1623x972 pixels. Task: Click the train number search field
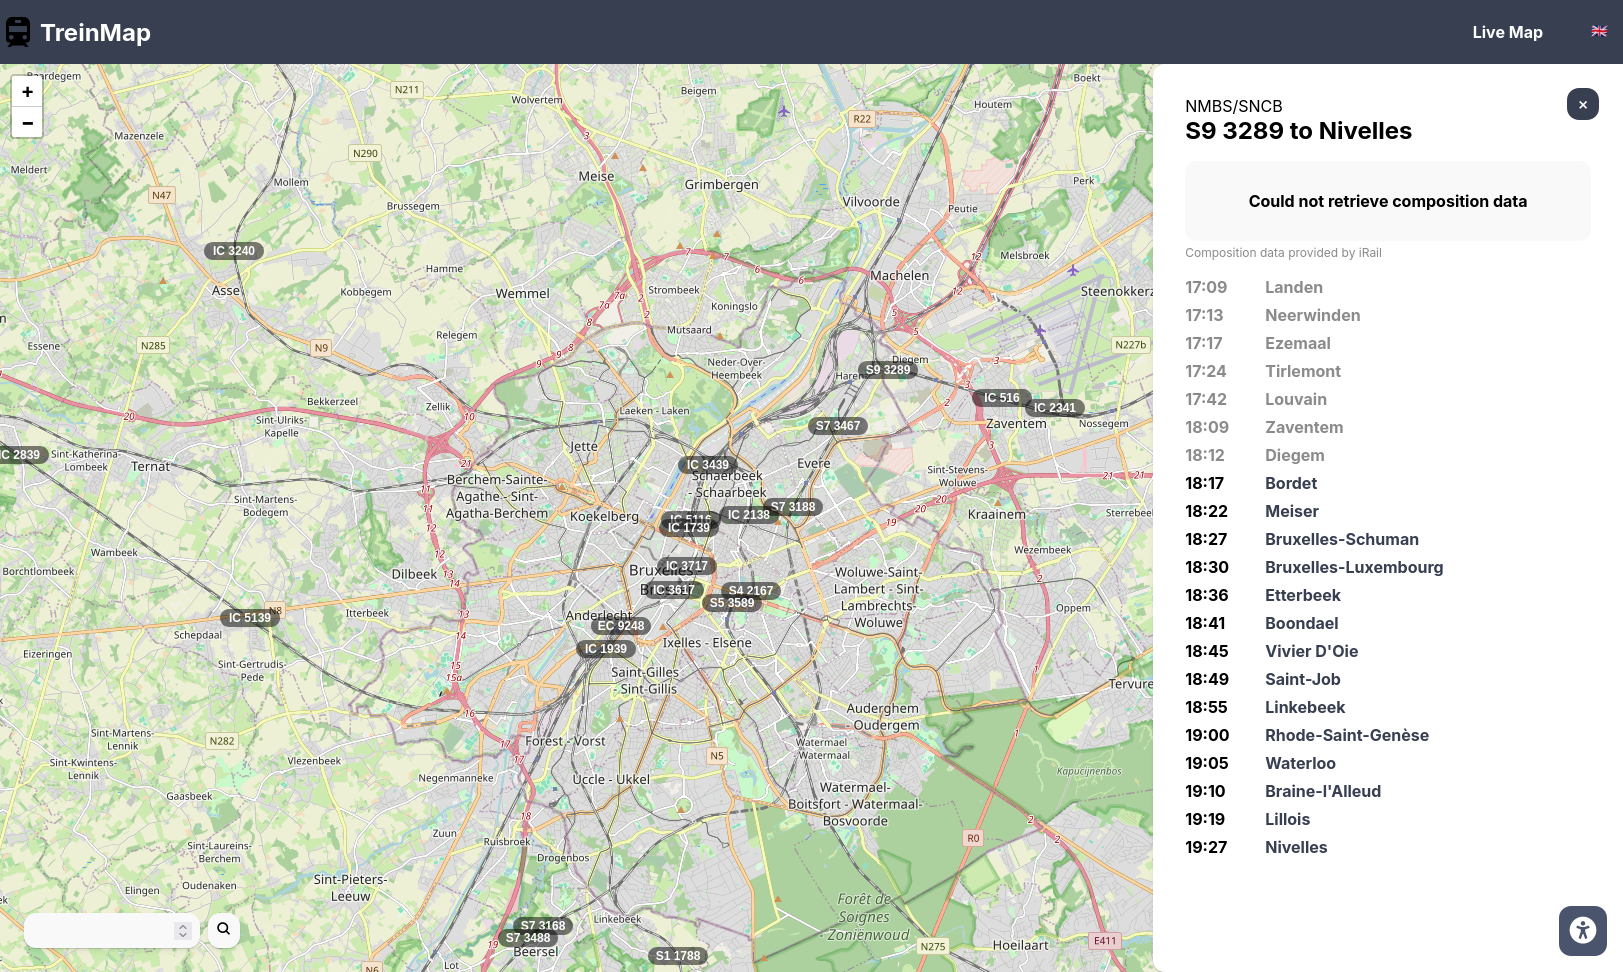[100, 930]
